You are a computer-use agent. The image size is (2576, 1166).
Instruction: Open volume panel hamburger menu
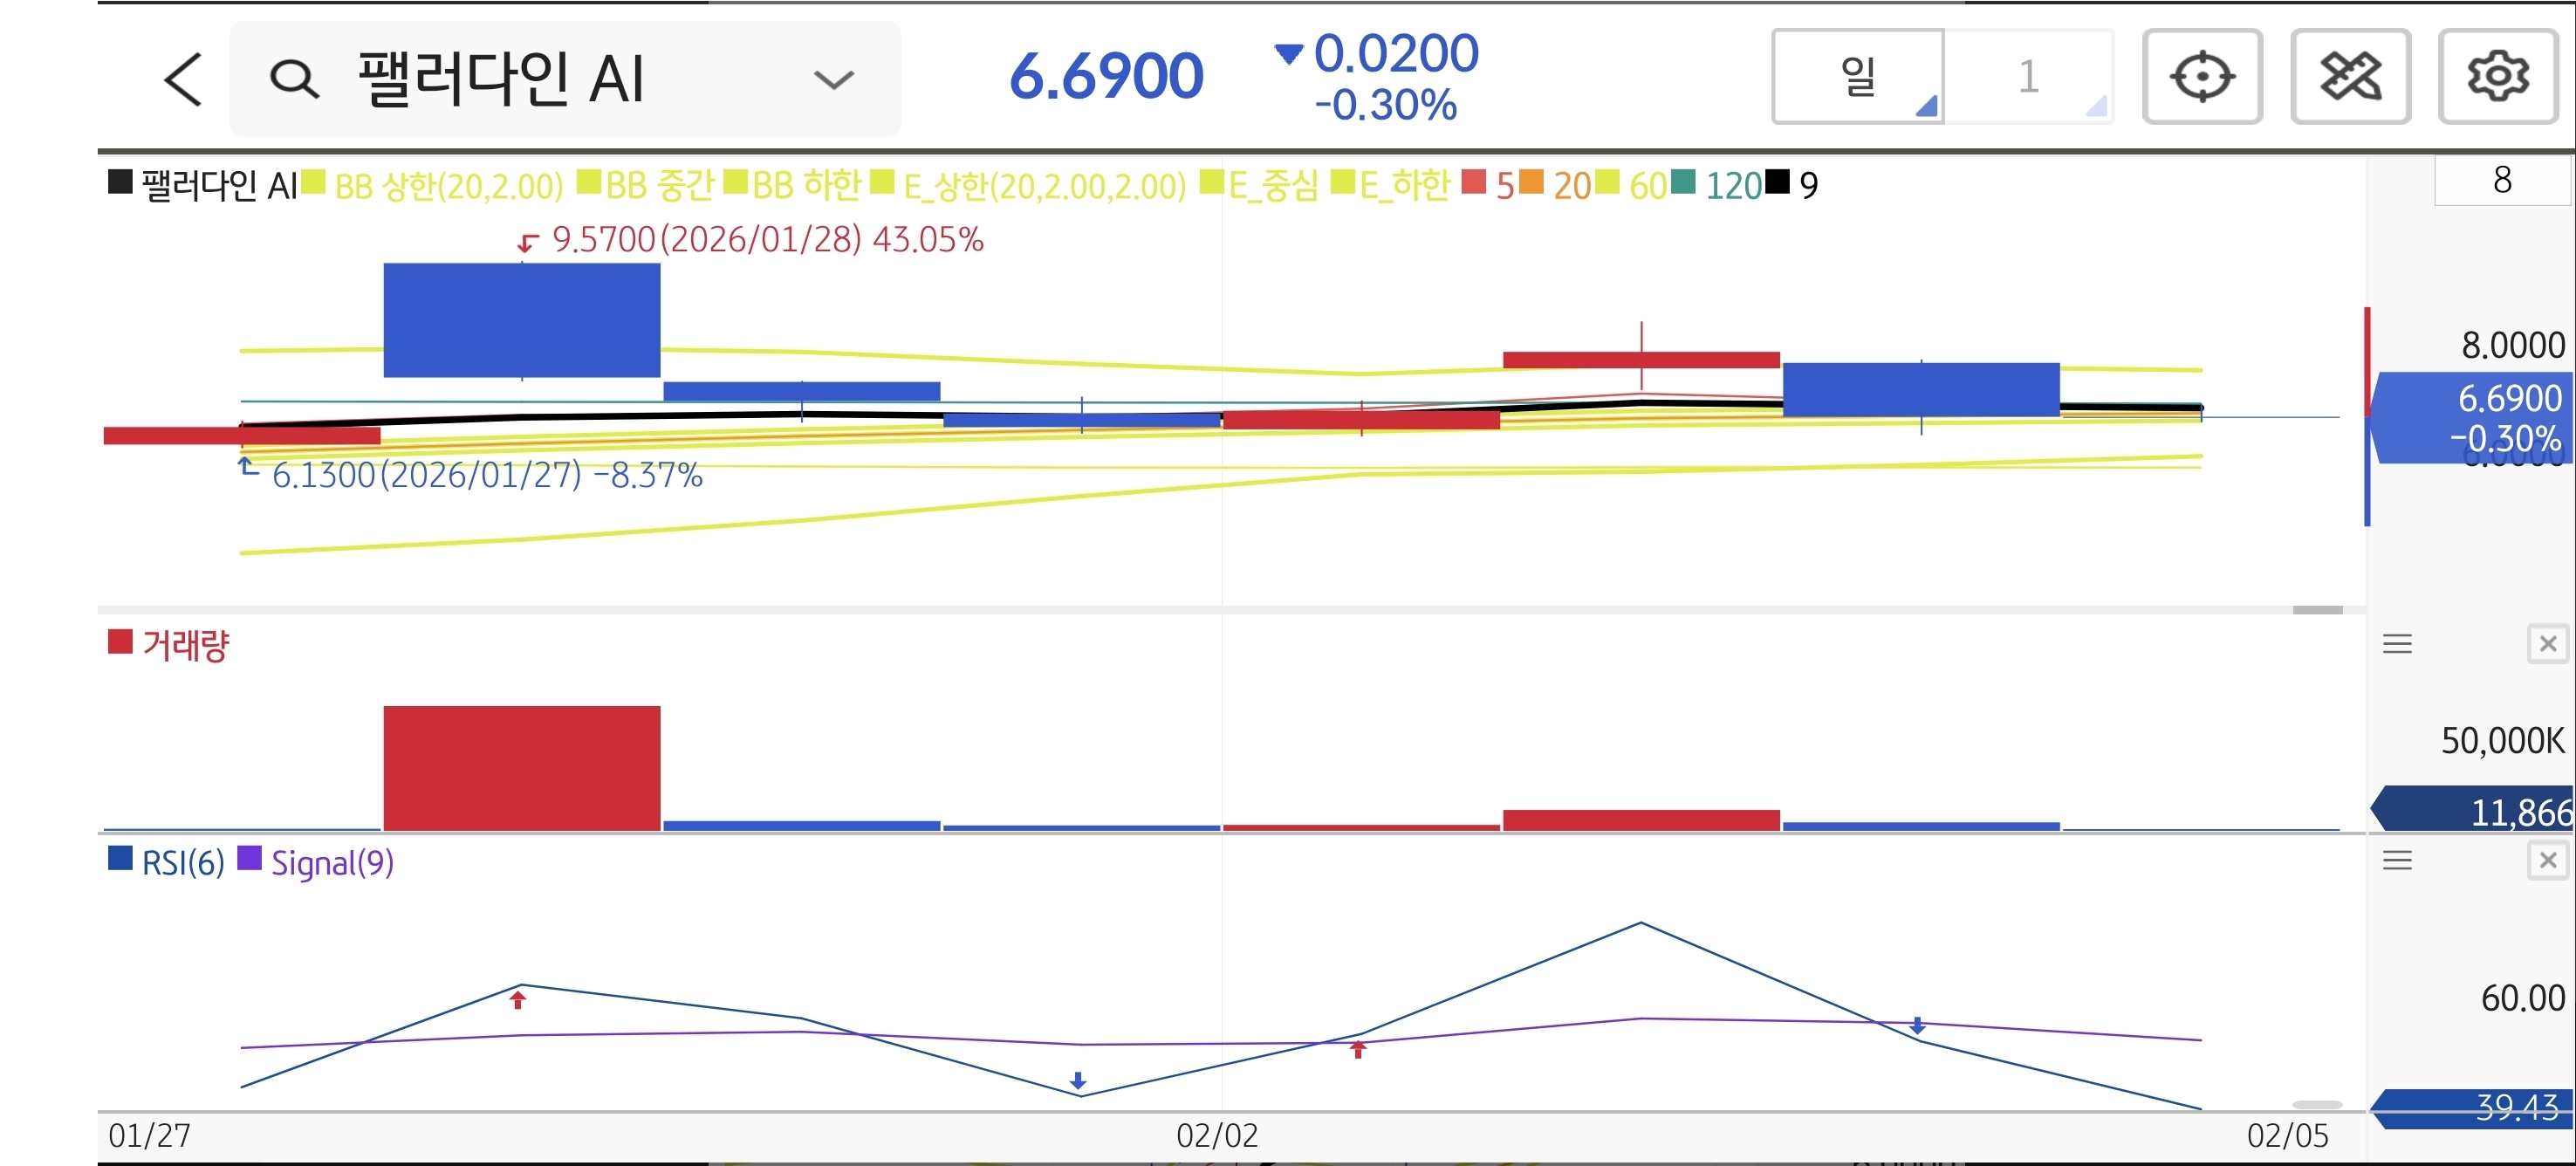point(2397,644)
